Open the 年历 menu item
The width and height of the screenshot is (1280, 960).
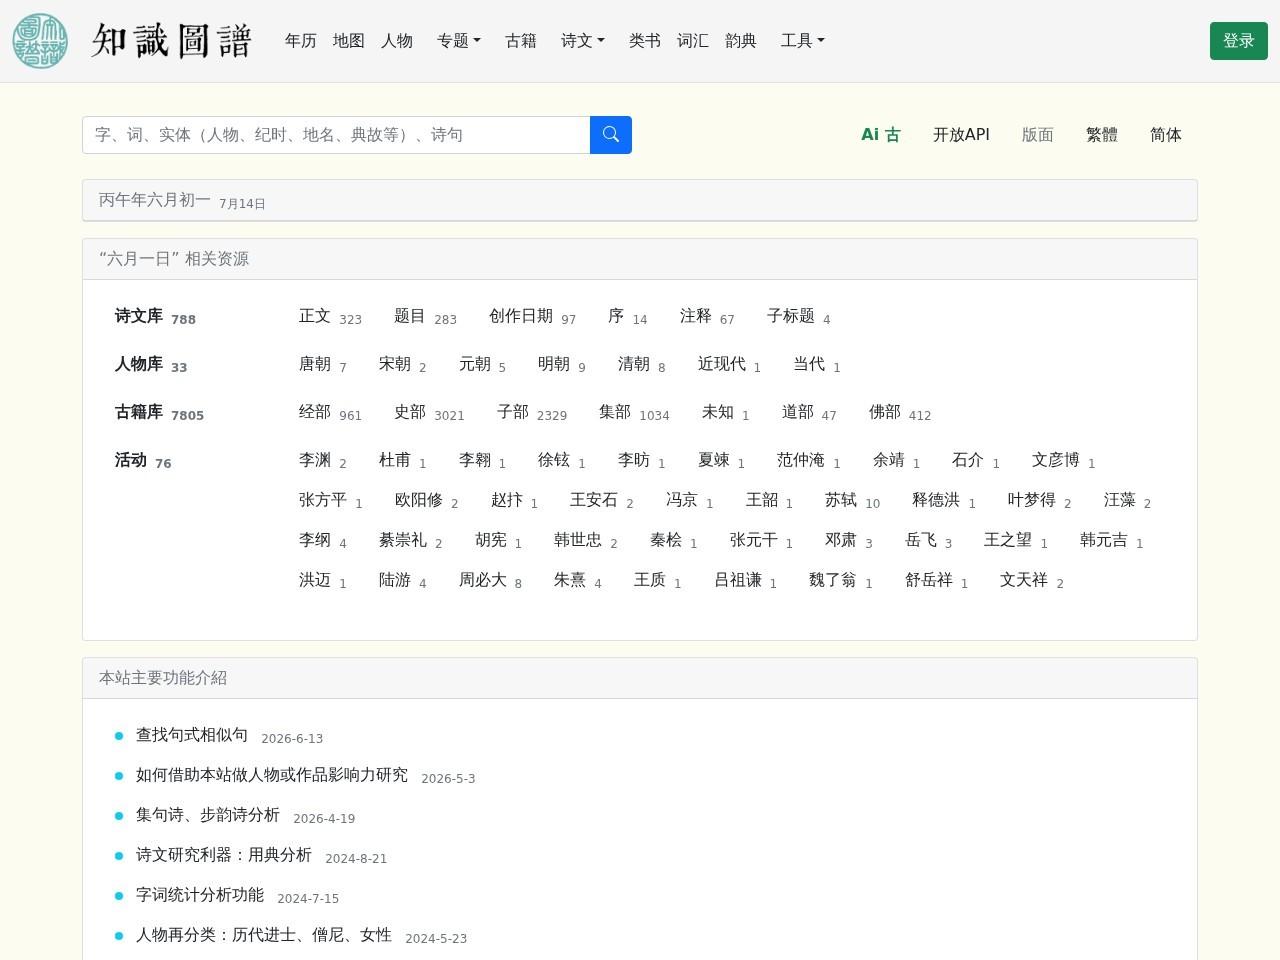tap(301, 41)
